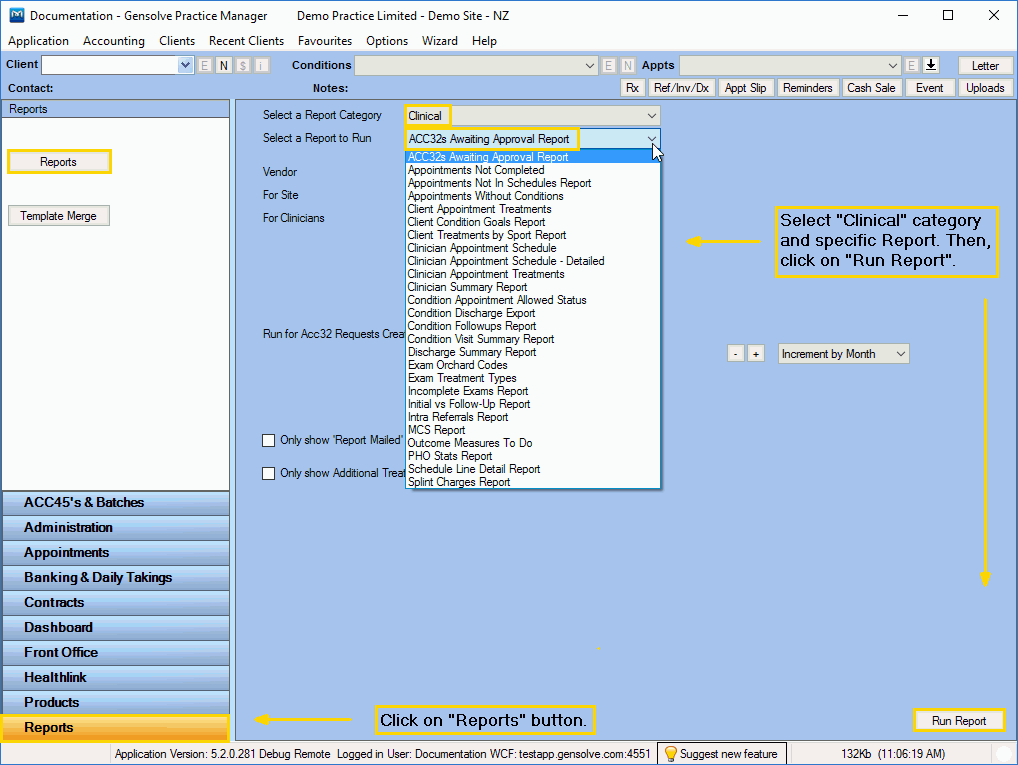Choose PHO Stats Report
Screen dimensions: 1018x765
(532, 456)
